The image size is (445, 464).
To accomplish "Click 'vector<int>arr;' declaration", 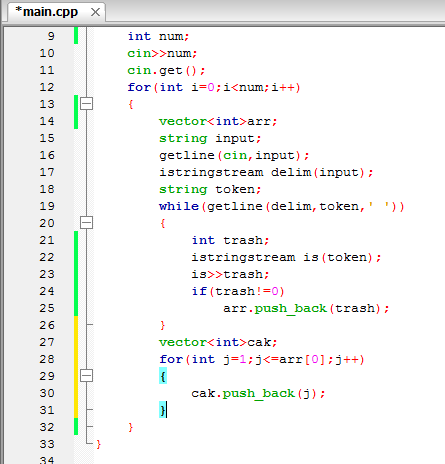I will pyautogui.click(x=218, y=121).
